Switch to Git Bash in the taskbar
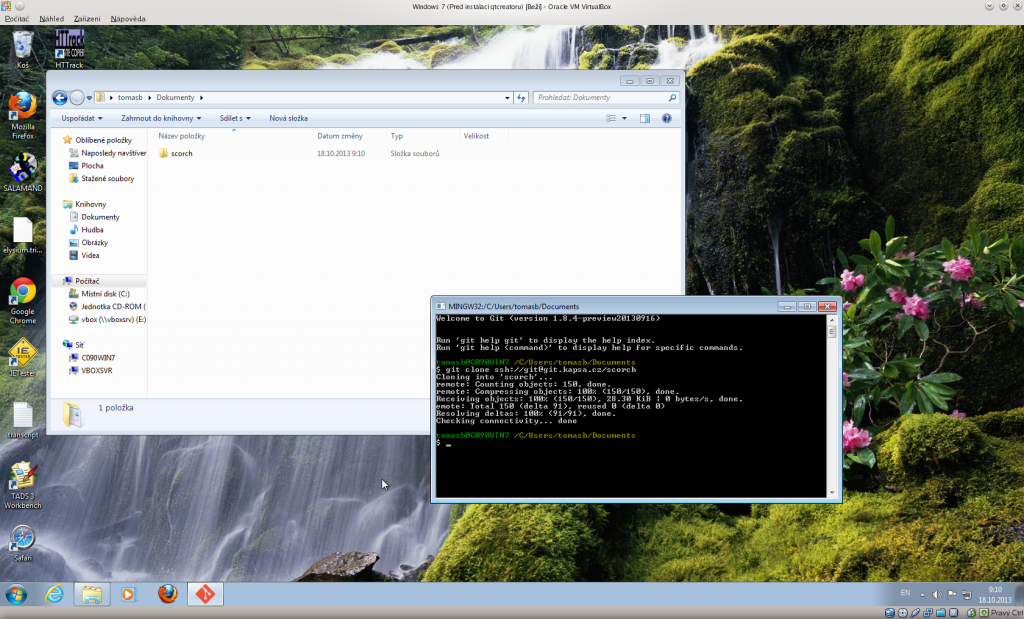This screenshot has height=619, width=1024. [205, 594]
